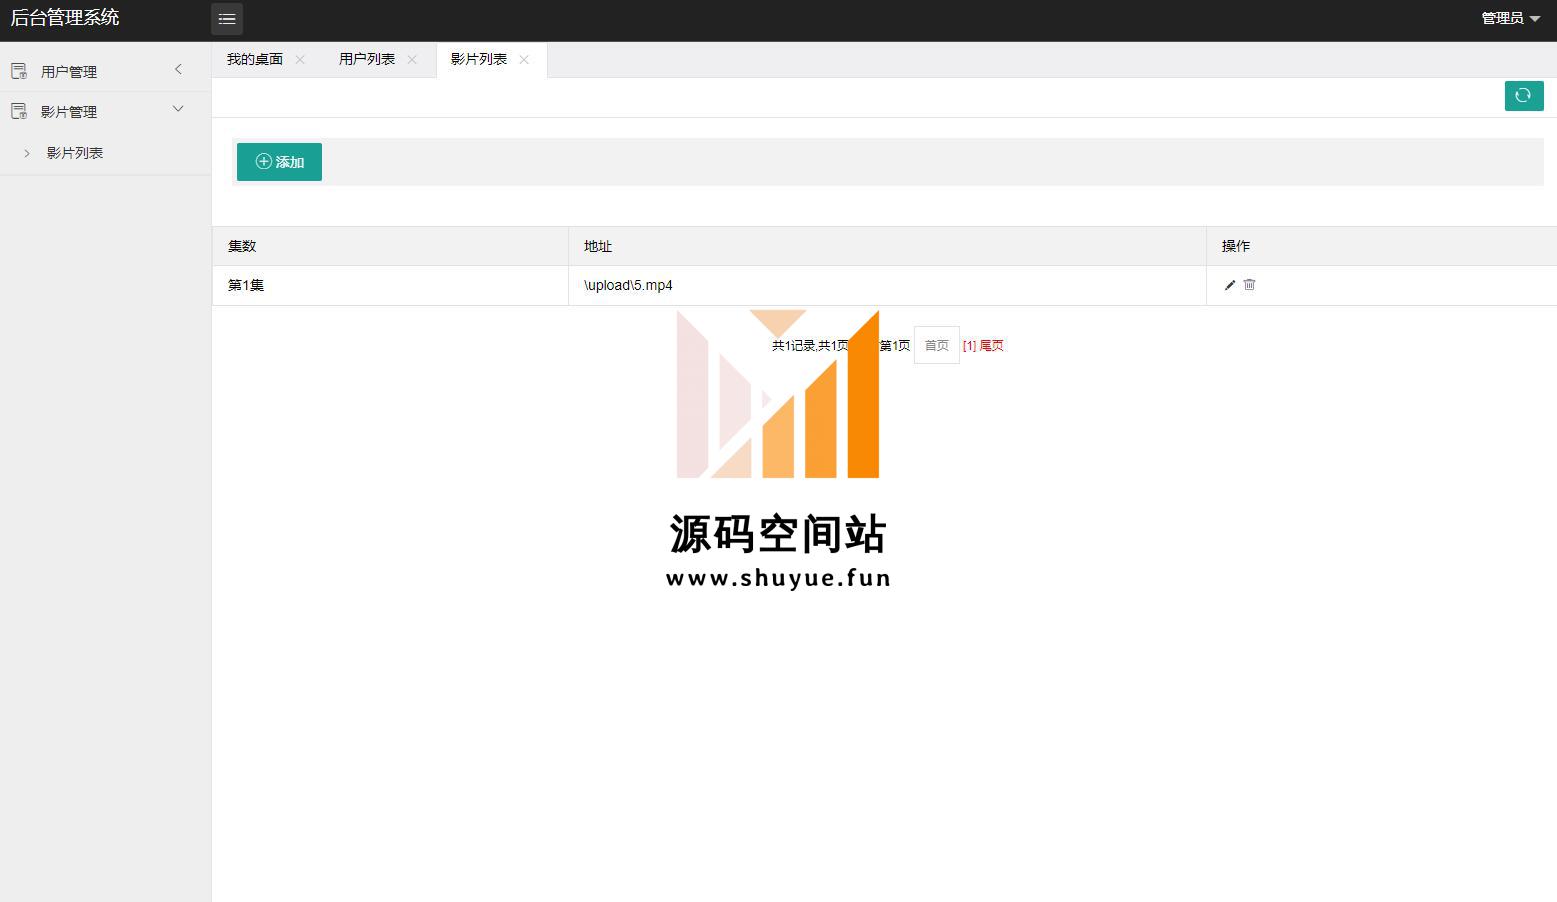
Task: Open 影片列表 in the sidebar
Action: (75, 153)
